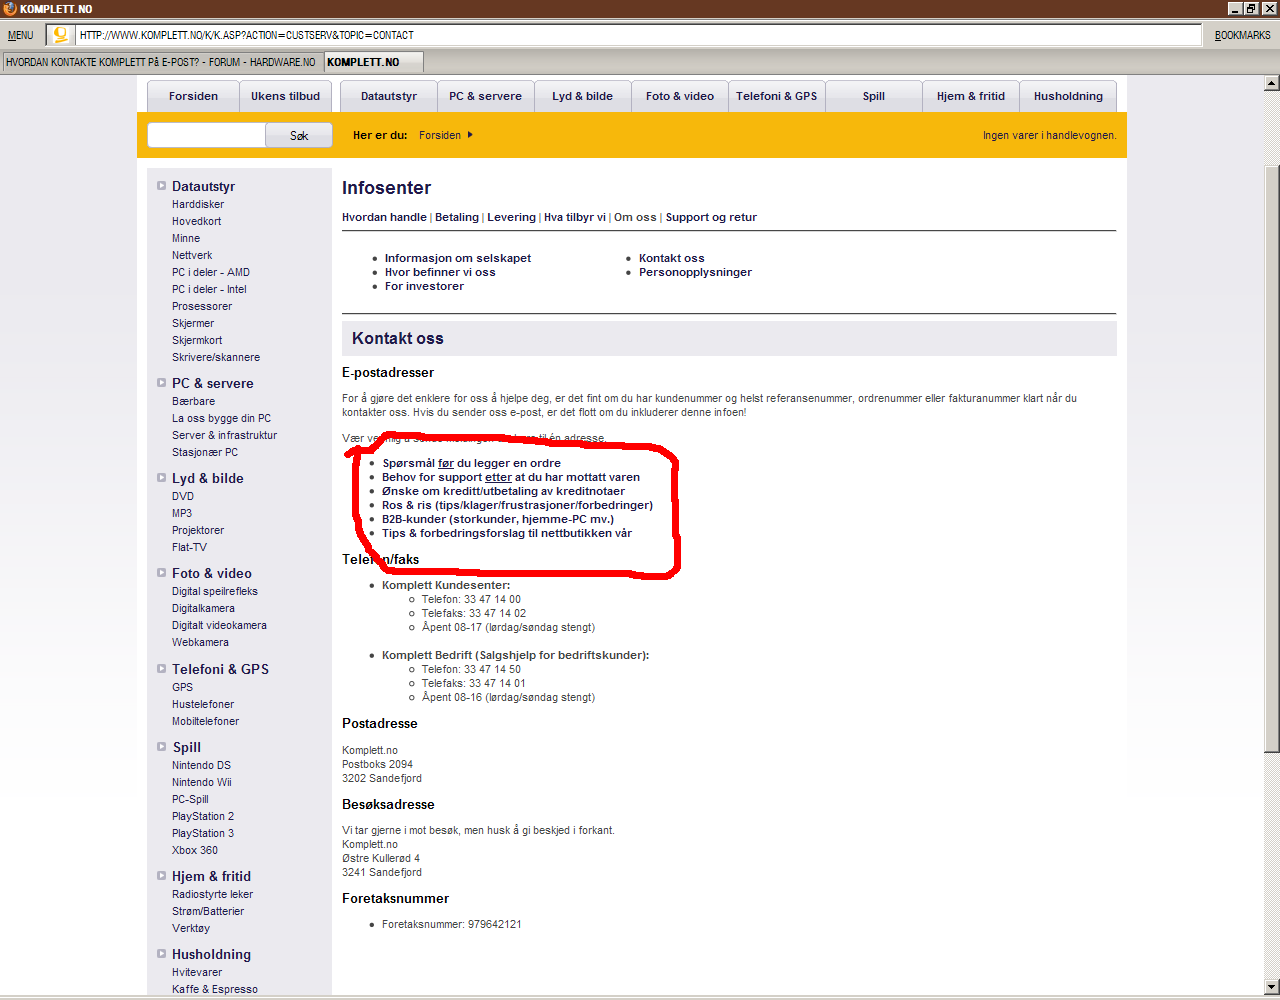This screenshot has width=1280, height=1000.
Task: Open Hvor befinner vi oss link
Action: (x=440, y=272)
